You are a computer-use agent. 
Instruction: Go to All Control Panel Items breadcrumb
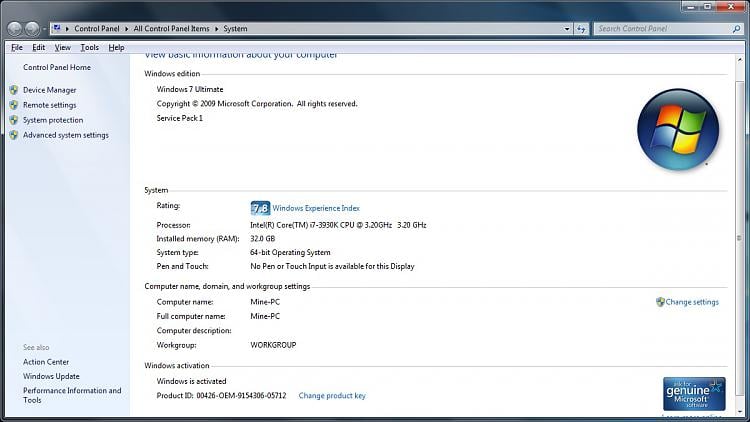tap(171, 29)
